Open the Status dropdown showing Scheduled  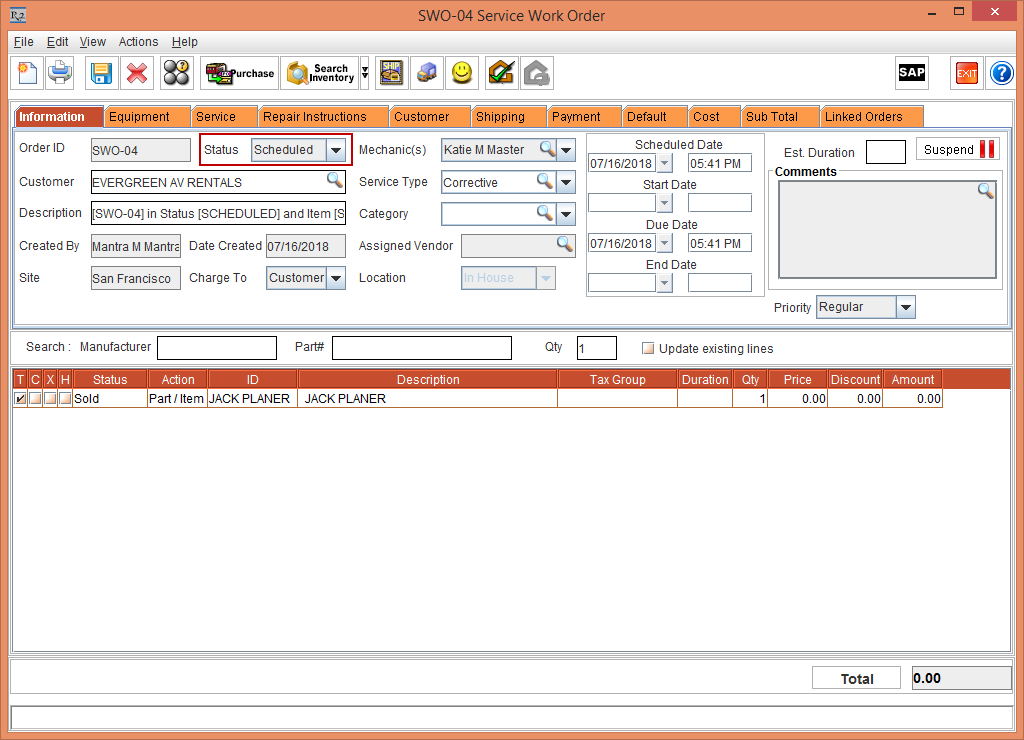(336, 149)
